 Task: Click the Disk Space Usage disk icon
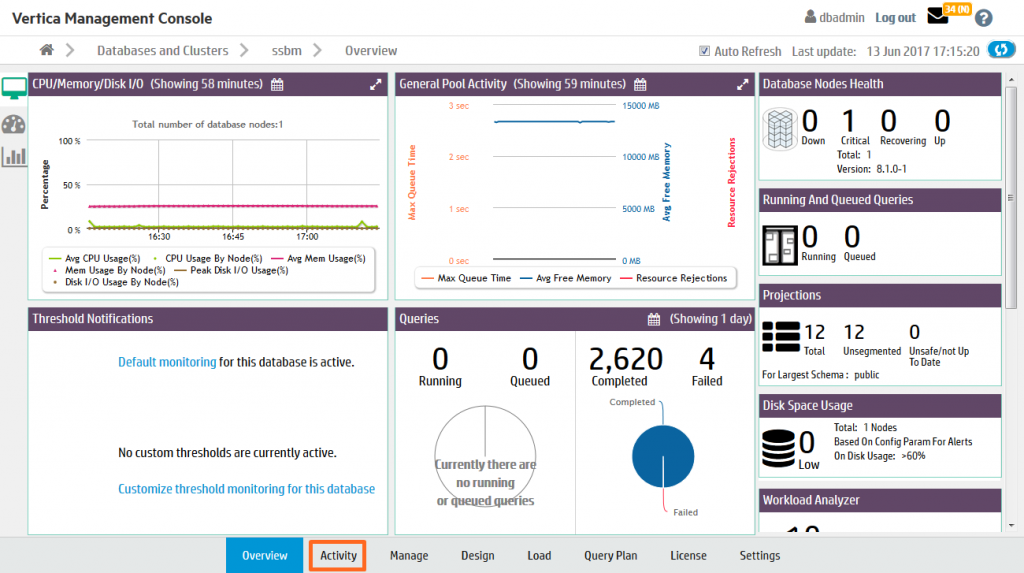click(778, 448)
